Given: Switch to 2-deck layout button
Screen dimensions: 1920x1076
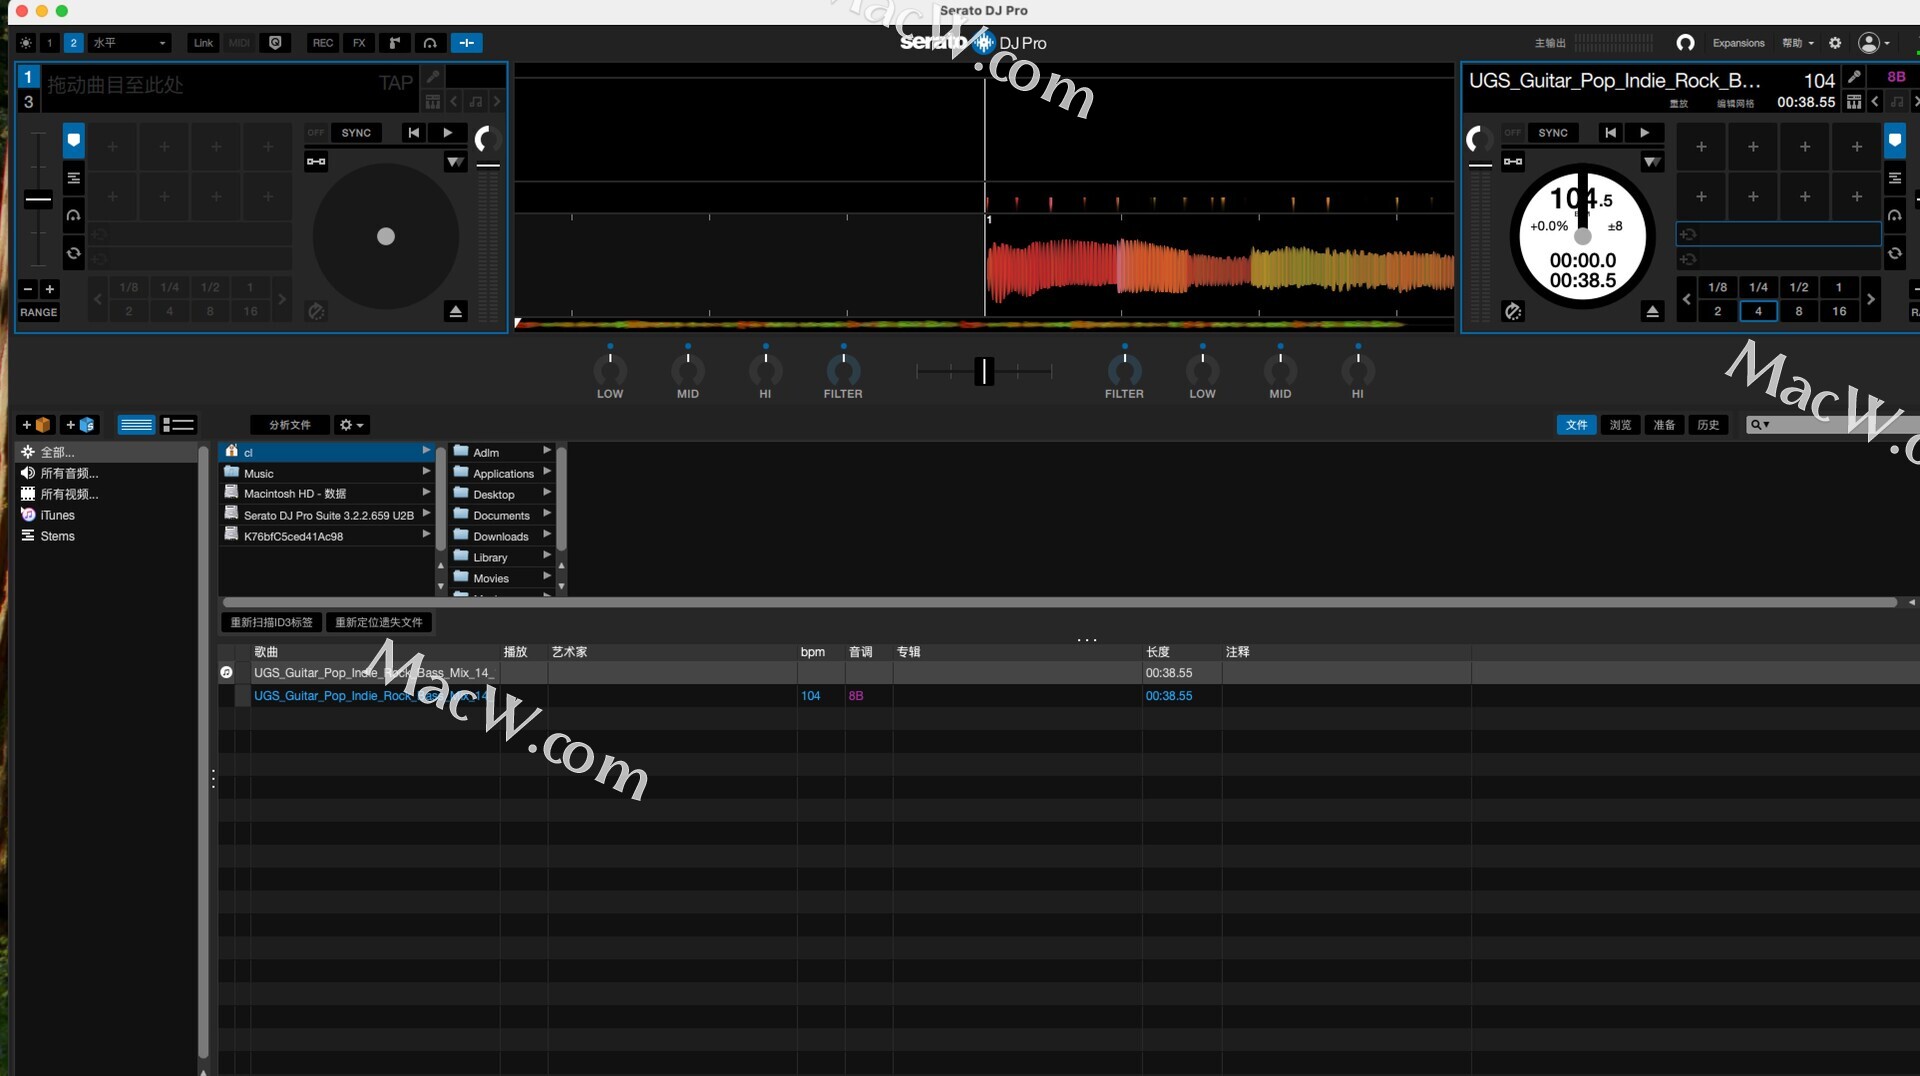Looking at the screenshot, I should 73,43.
